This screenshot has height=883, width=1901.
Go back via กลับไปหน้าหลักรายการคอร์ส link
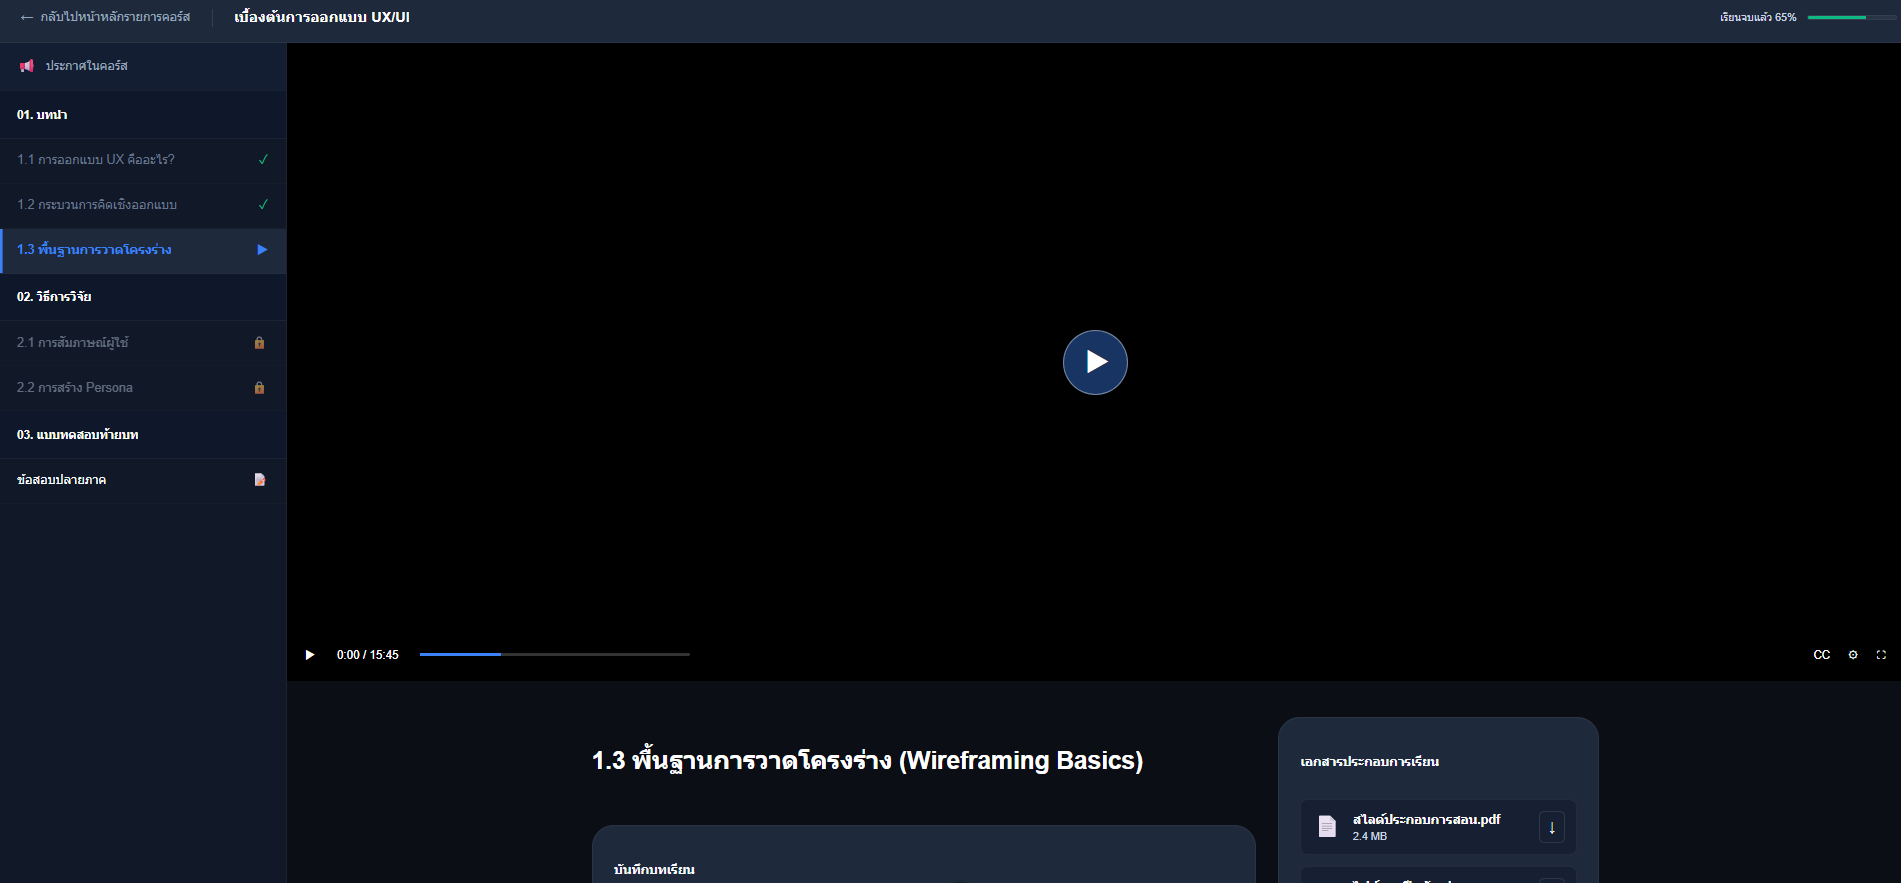tap(106, 17)
